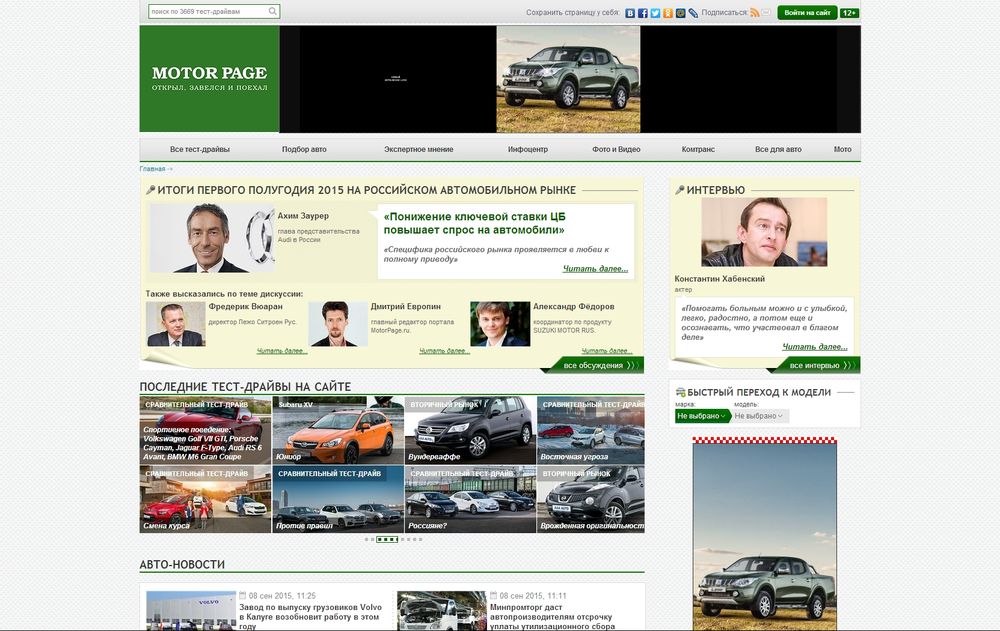Open the Россияне? test-drive tile
Screen dimensions: 1000x631
(471, 499)
